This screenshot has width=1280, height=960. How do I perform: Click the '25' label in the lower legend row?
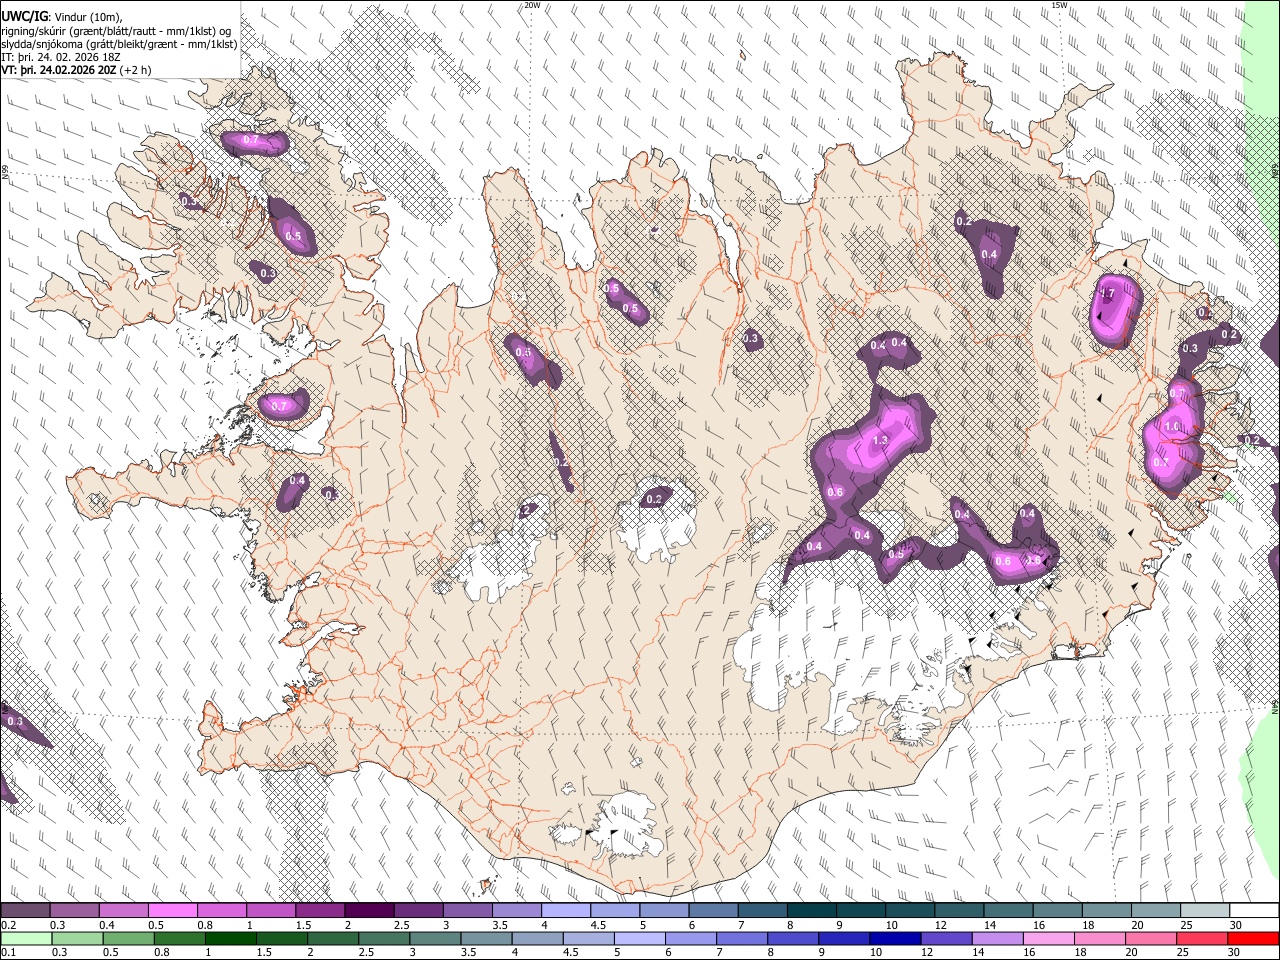pos(1184,952)
